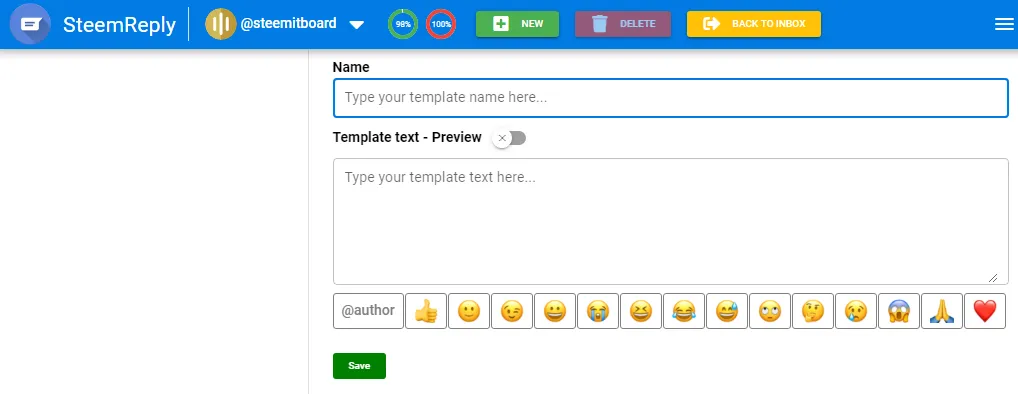
Task: Toggle the Template text Preview switch
Action: [x=510, y=138]
